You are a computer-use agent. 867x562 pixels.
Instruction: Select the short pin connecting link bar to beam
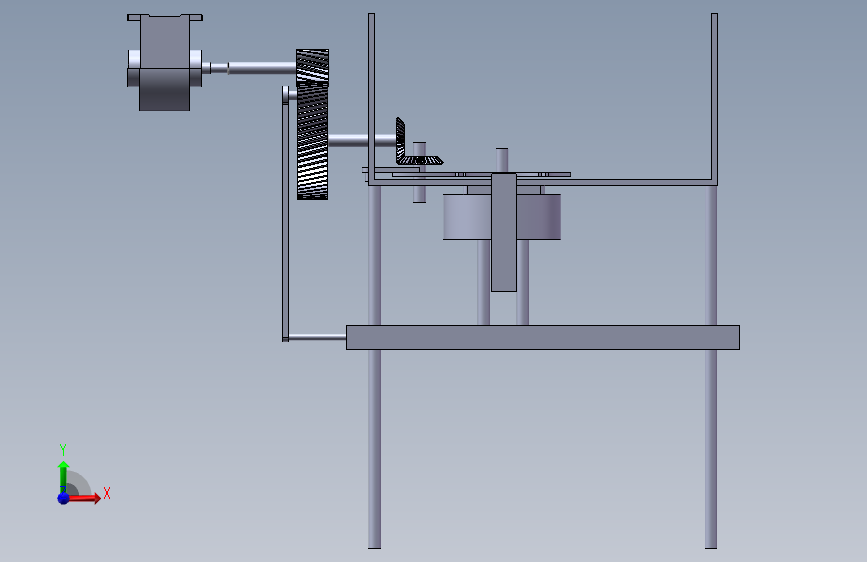click(317, 337)
